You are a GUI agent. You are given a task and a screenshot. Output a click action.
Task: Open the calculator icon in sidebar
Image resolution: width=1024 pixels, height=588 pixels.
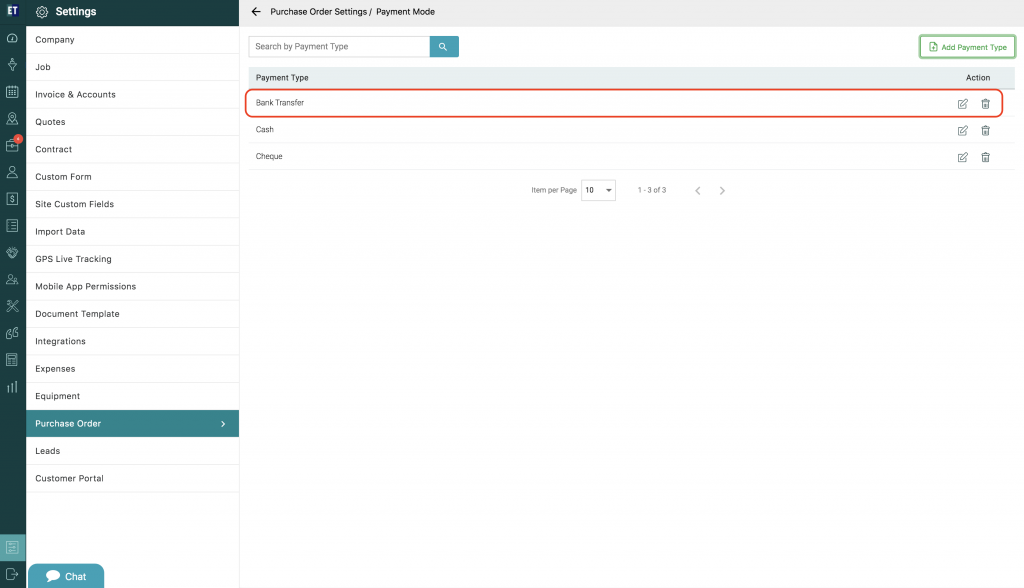click(12, 359)
